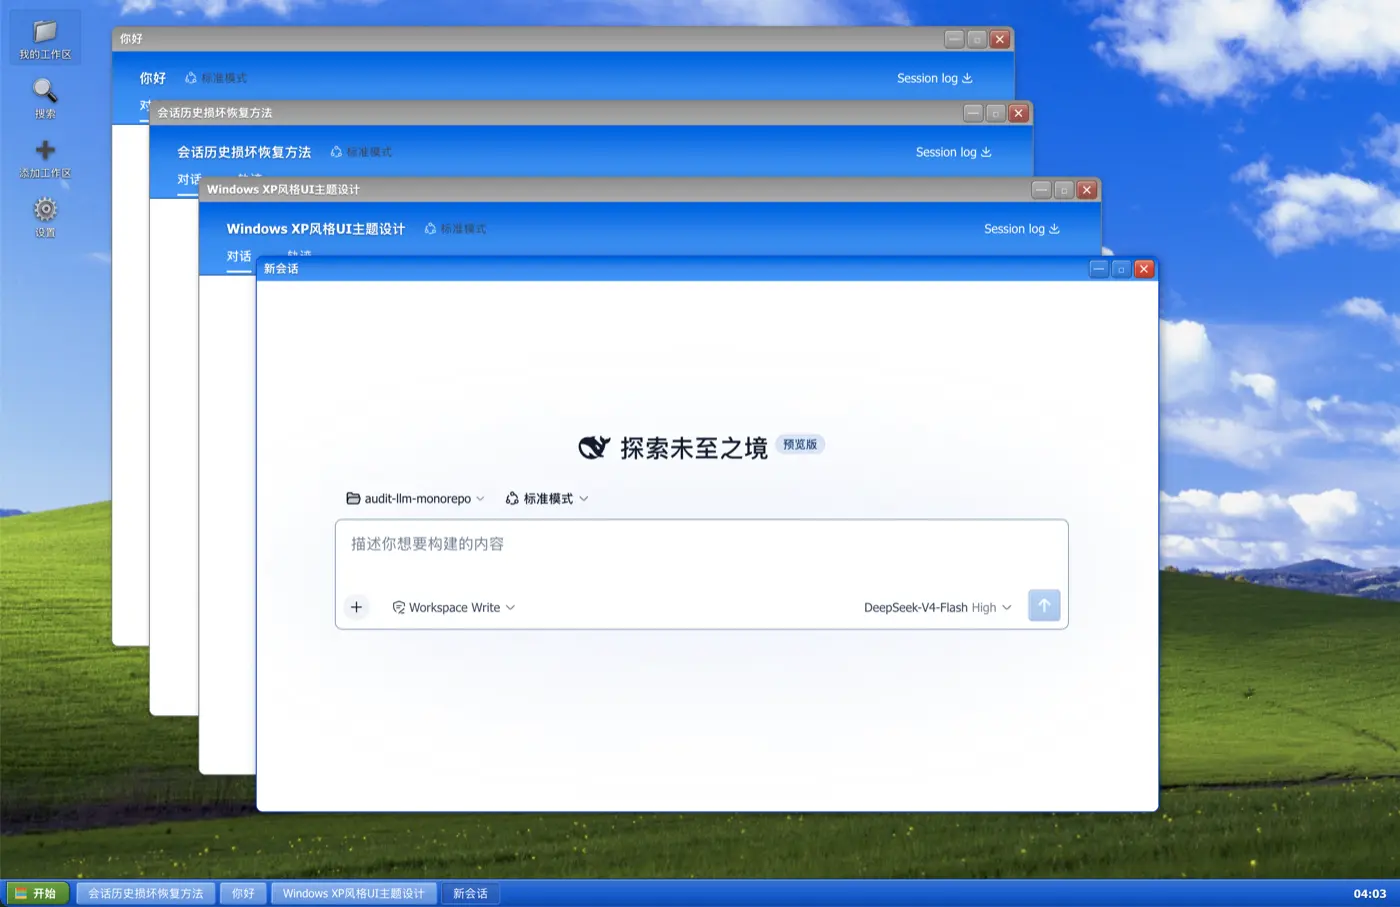Minimize the 会话历史损坏恢复方法 window

click(x=973, y=113)
